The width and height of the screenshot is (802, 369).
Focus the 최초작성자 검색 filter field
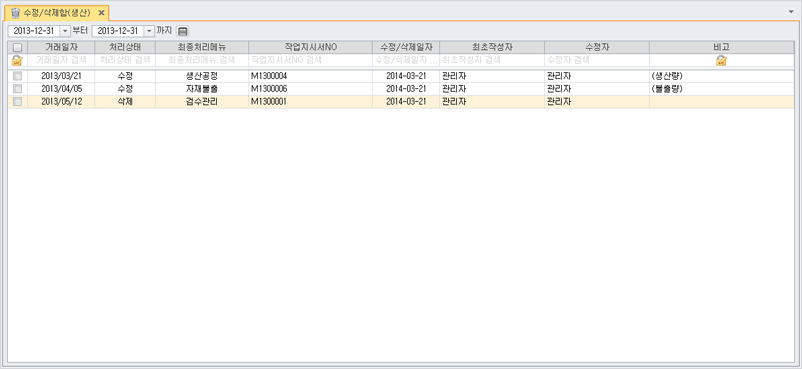click(x=492, y=60)
